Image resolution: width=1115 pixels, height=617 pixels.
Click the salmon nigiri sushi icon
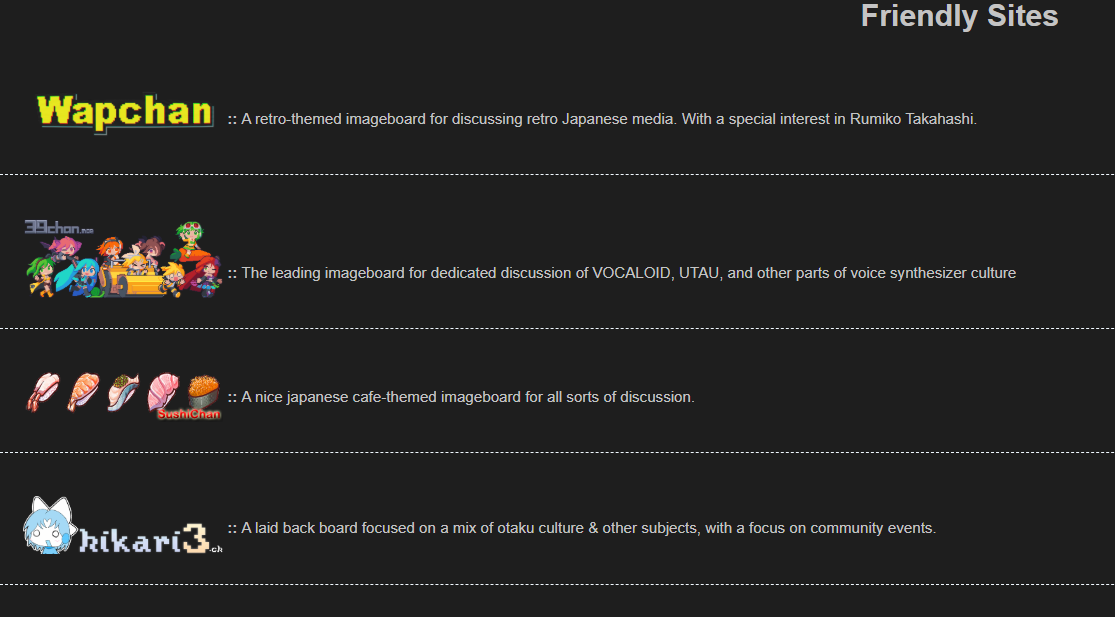(x=82, y=391)
